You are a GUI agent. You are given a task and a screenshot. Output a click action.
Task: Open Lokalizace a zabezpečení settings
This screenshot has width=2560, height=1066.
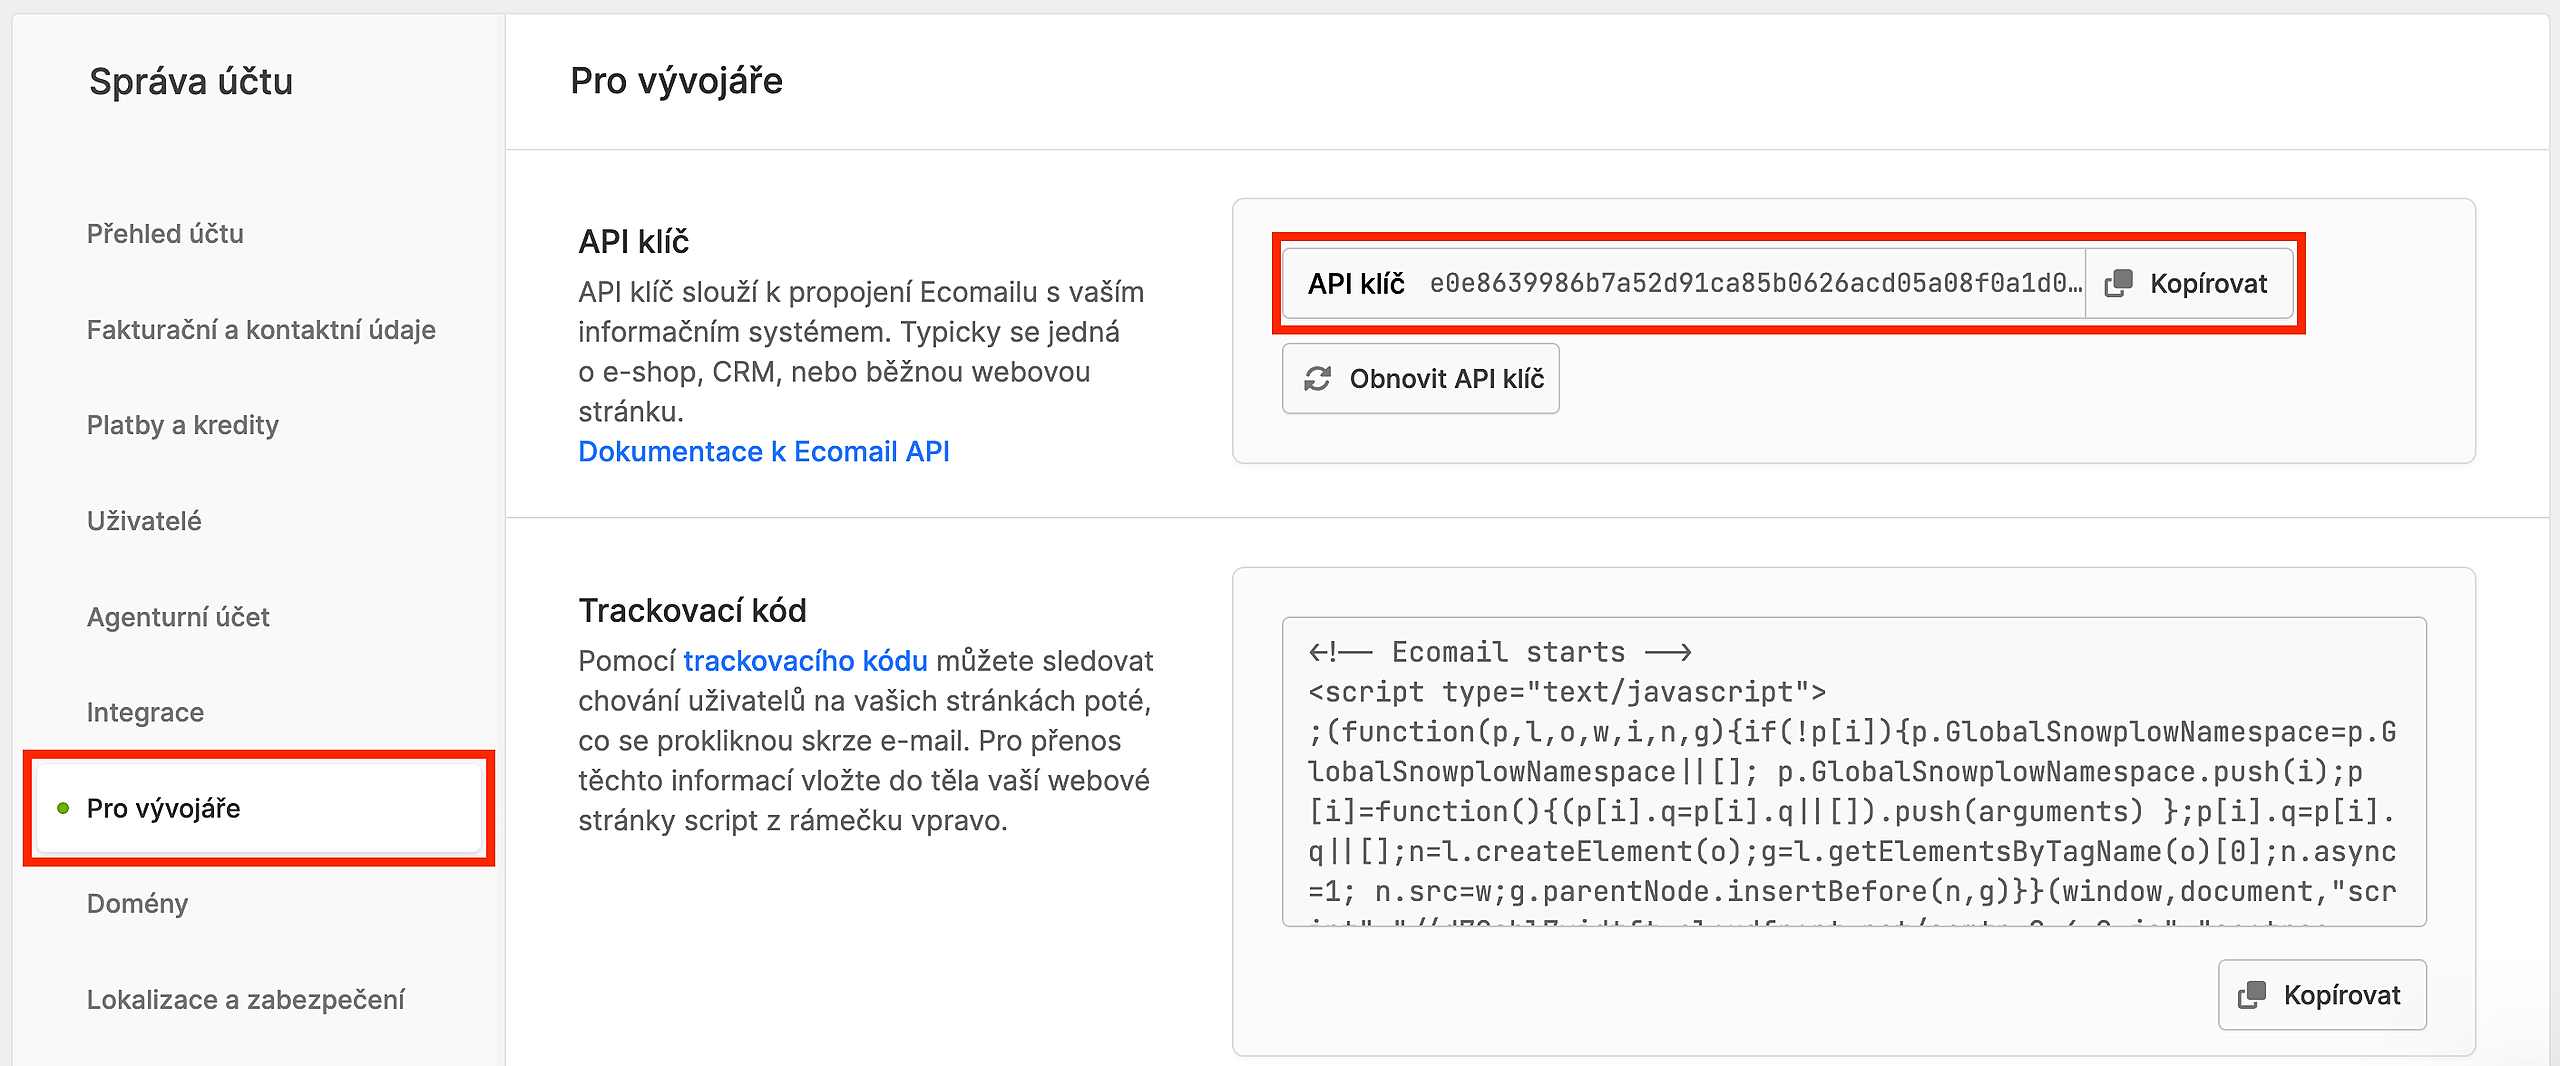(x=245, y=1000)
